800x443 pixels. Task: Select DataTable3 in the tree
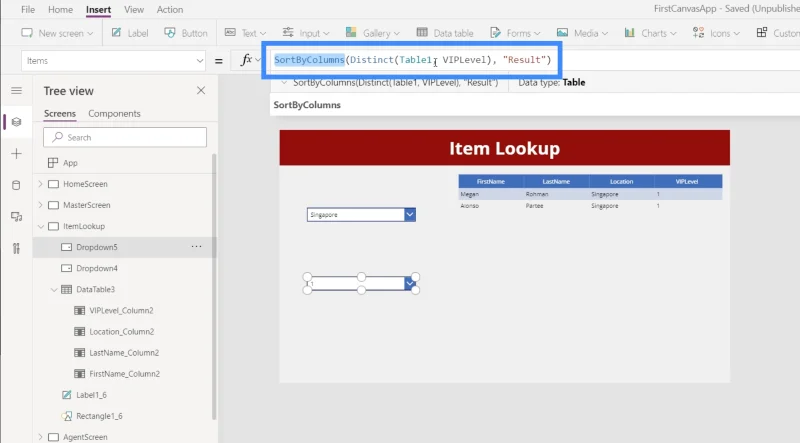(95, 289)
